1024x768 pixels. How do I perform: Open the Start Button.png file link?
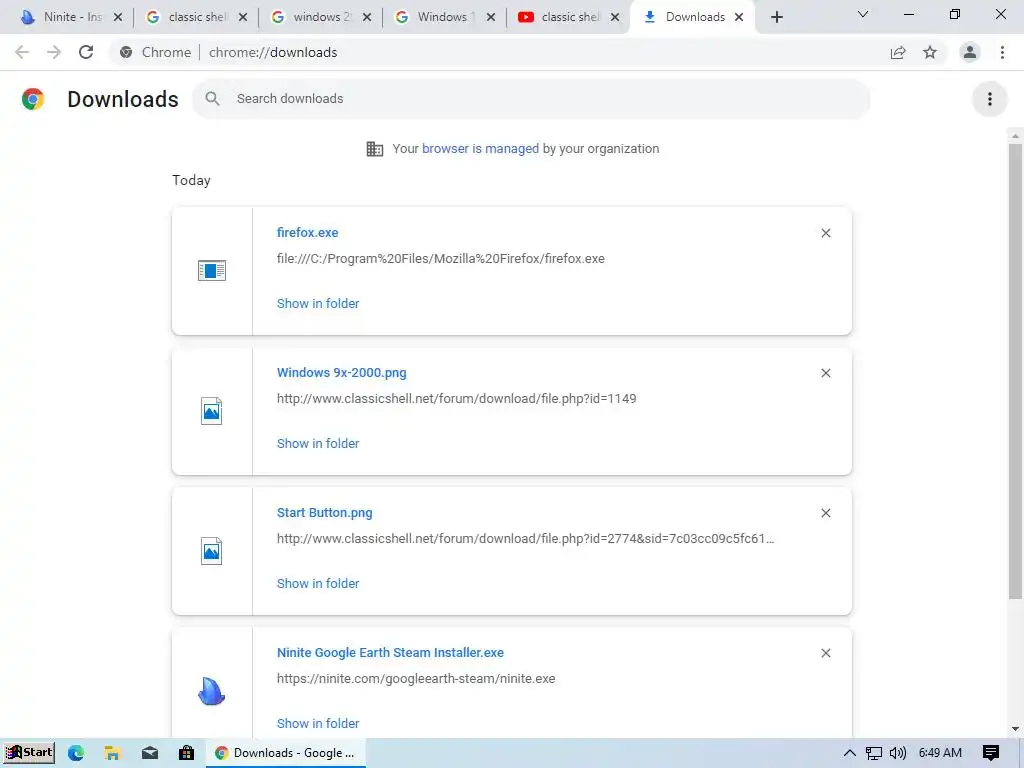point(325,513)
